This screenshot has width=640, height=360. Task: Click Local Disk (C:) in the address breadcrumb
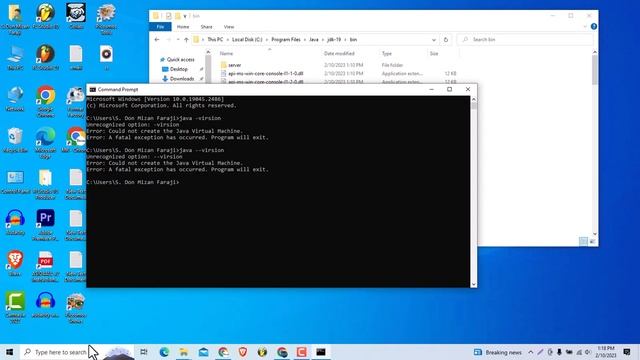(x=247, y=40)
